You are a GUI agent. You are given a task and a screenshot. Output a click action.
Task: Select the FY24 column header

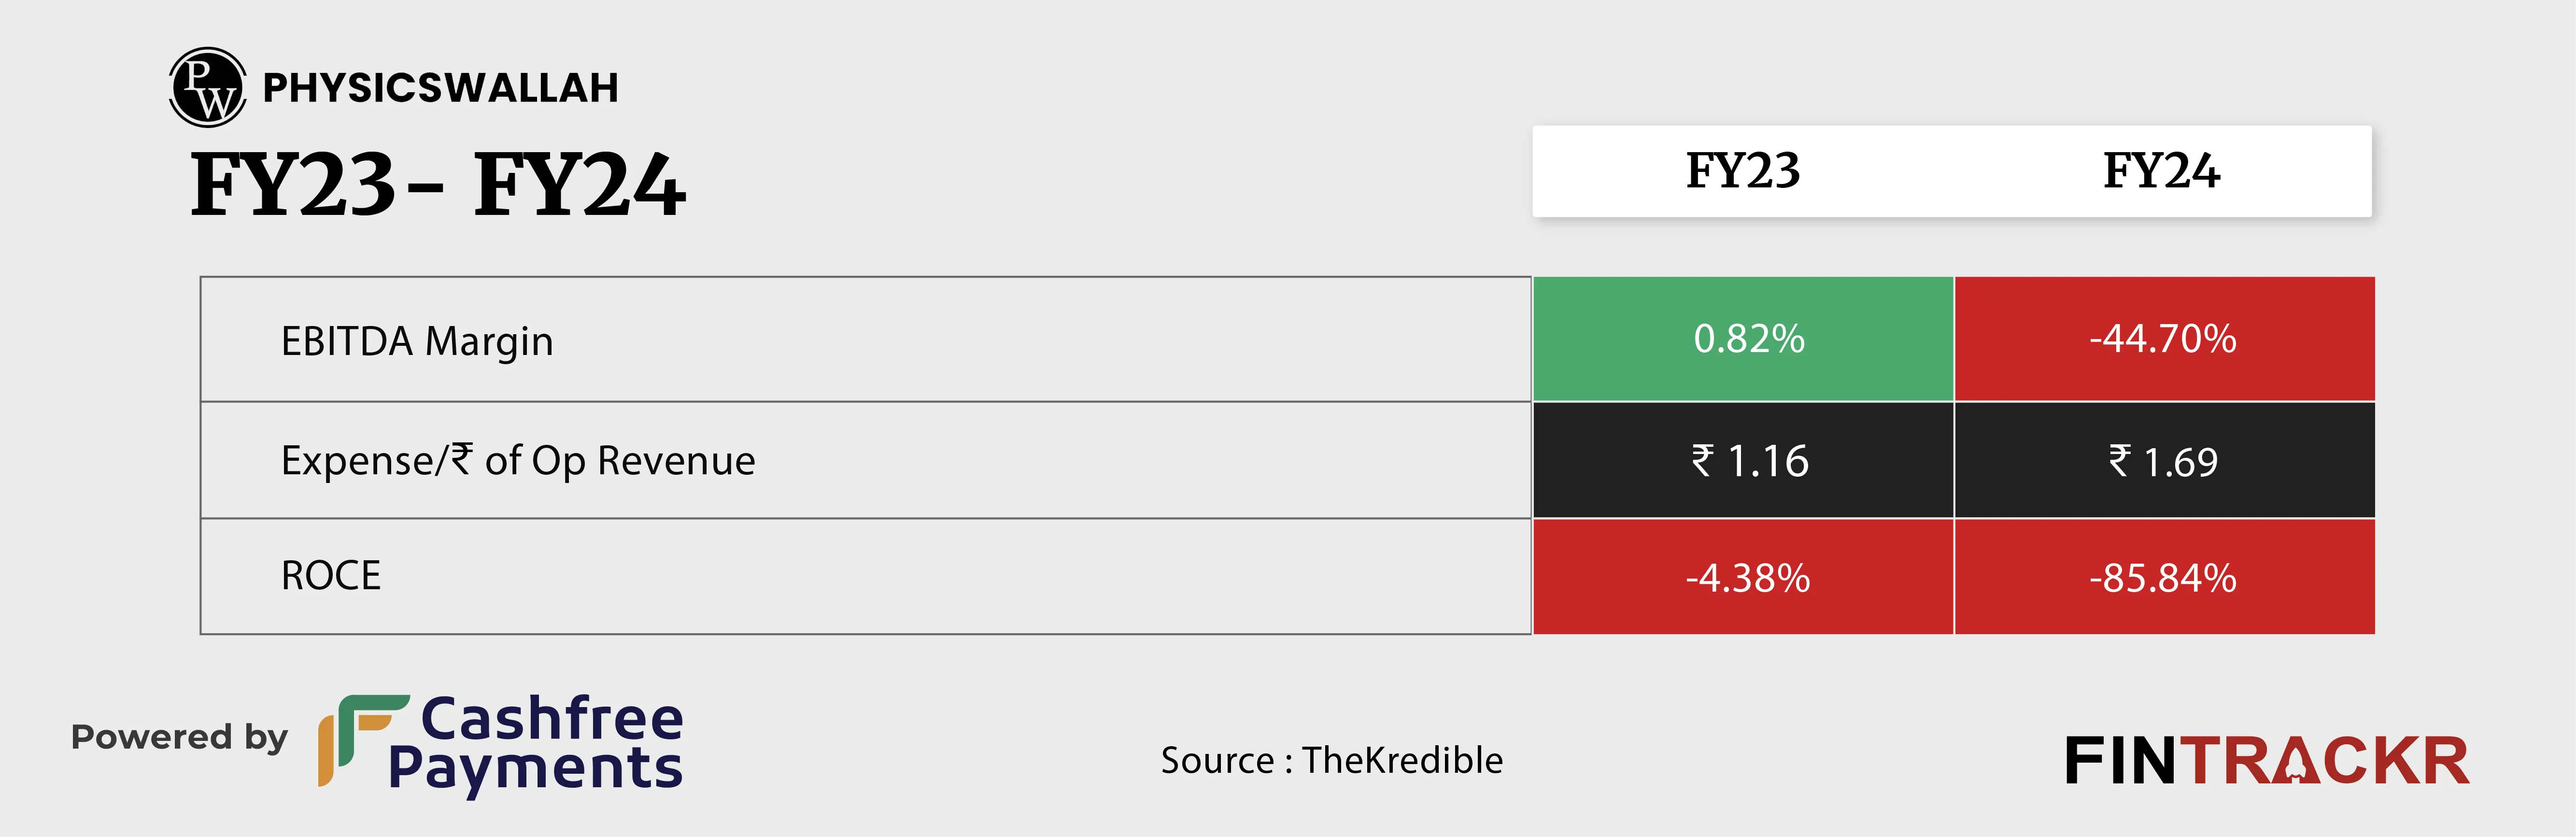[x=2161, y=171]
